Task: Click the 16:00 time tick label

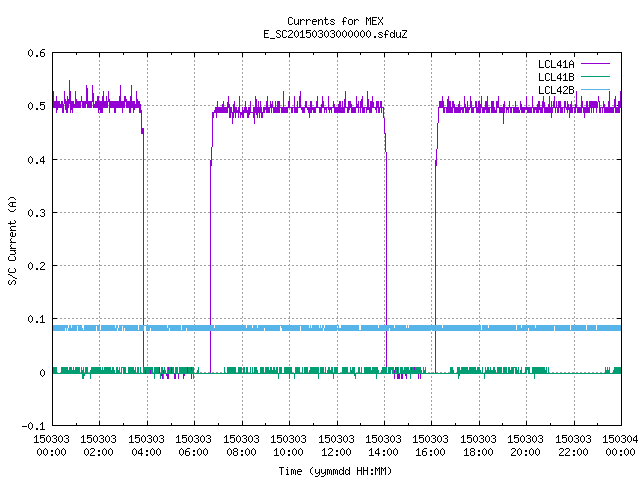Action: click(431, 452)
